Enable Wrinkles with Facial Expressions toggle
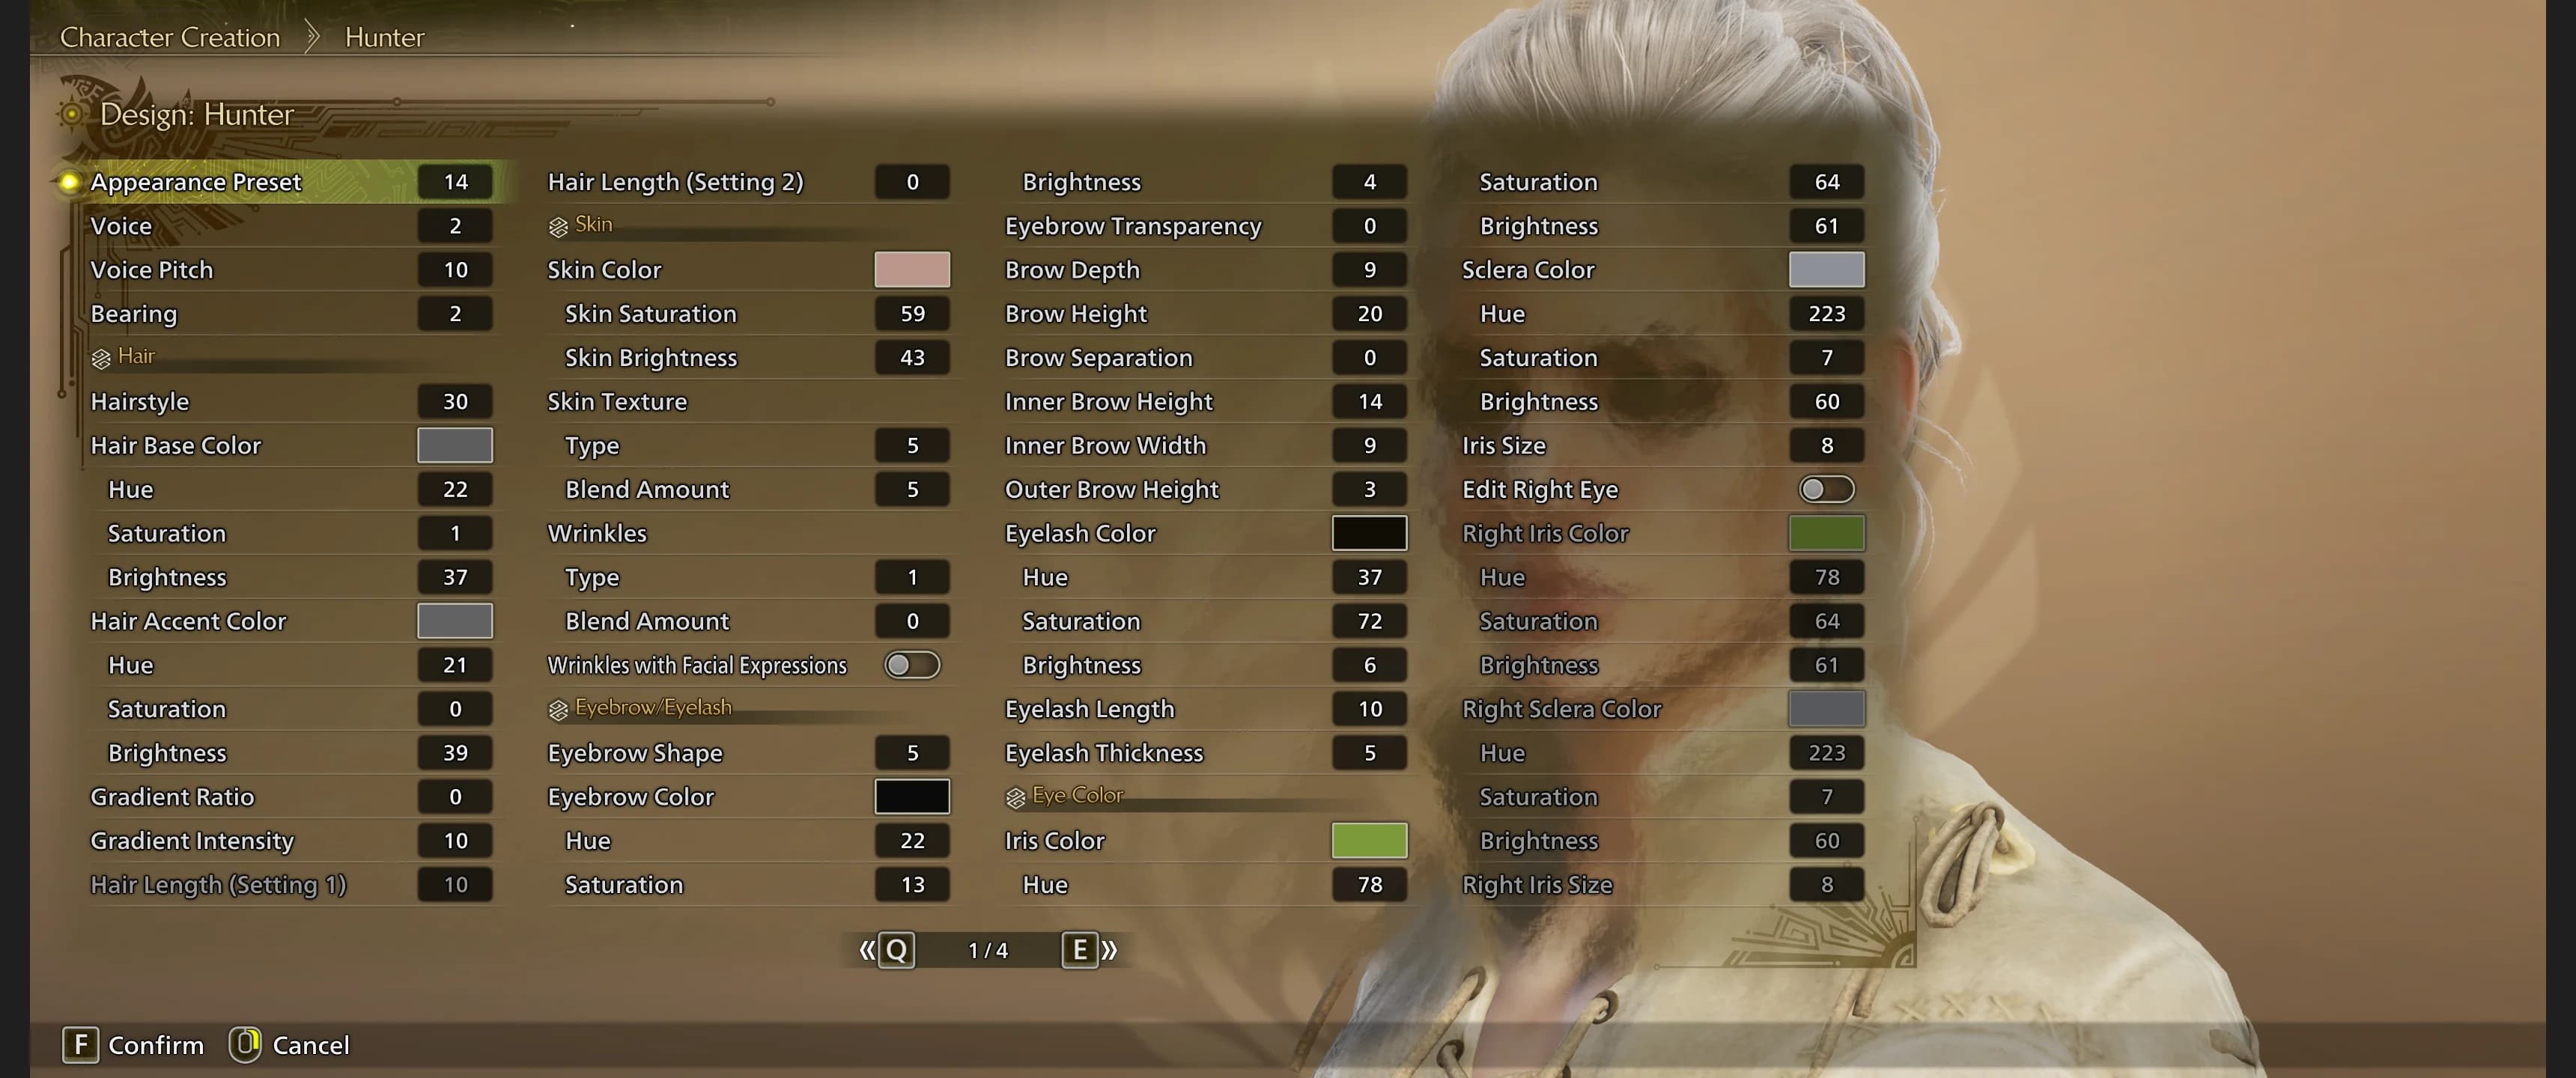Viewport: 2576px width, 1078px height. tap(914, 664)
